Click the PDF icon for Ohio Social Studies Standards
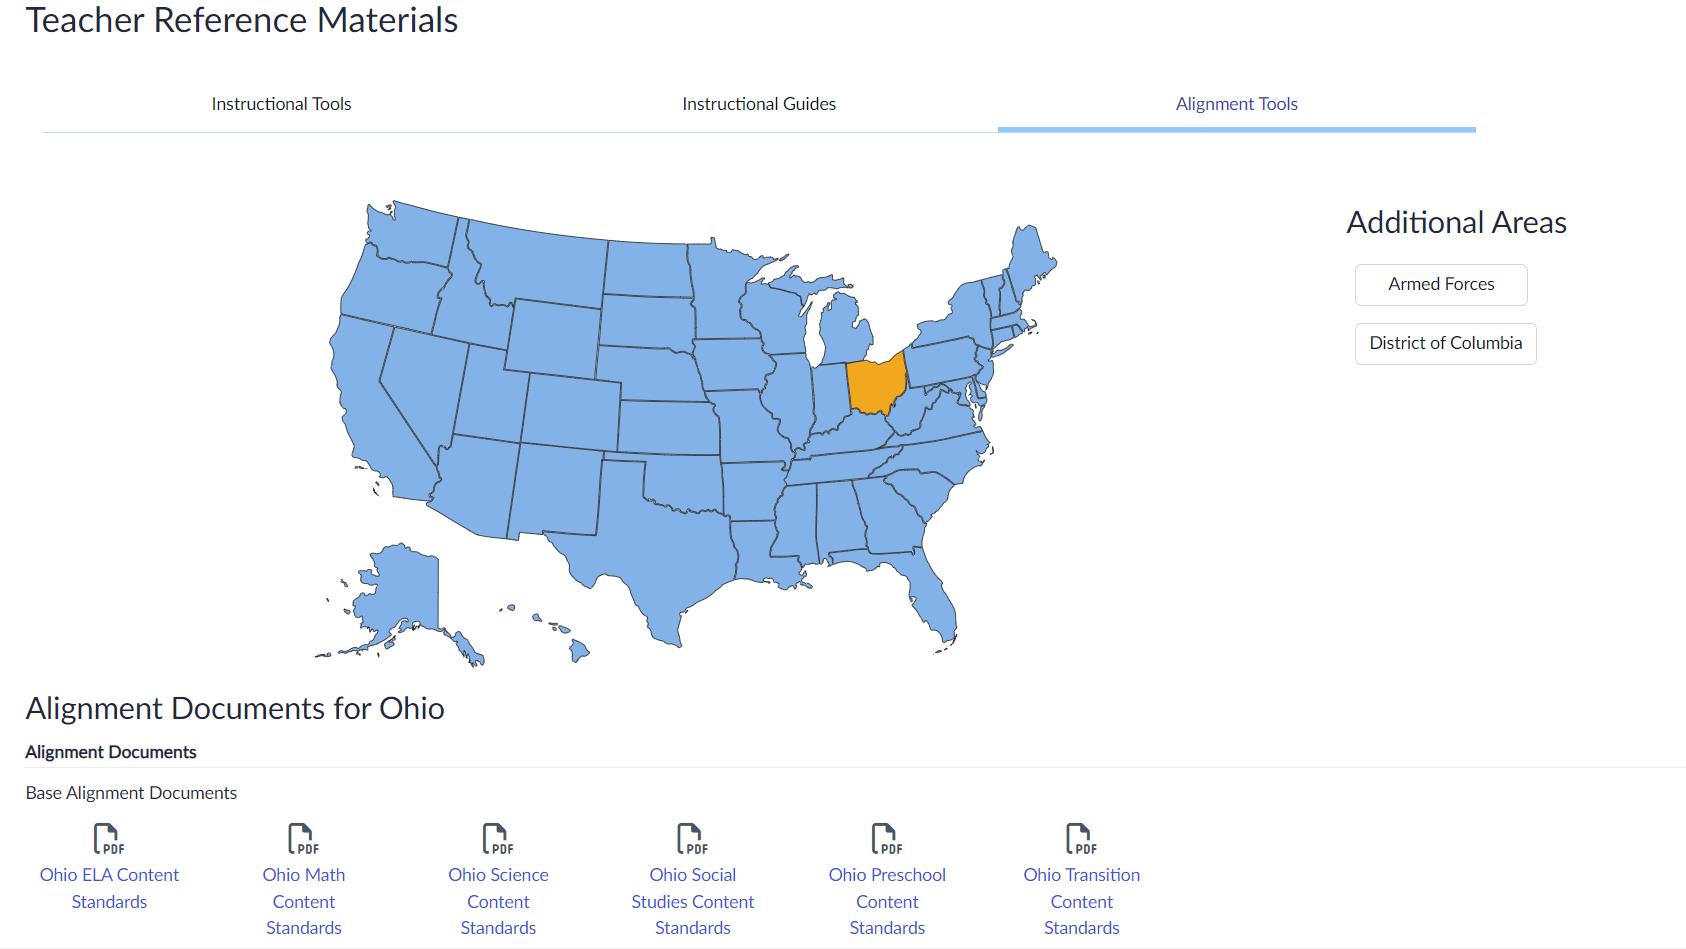The height and width of the screenshot is (949, 1686). coord(692,838)
